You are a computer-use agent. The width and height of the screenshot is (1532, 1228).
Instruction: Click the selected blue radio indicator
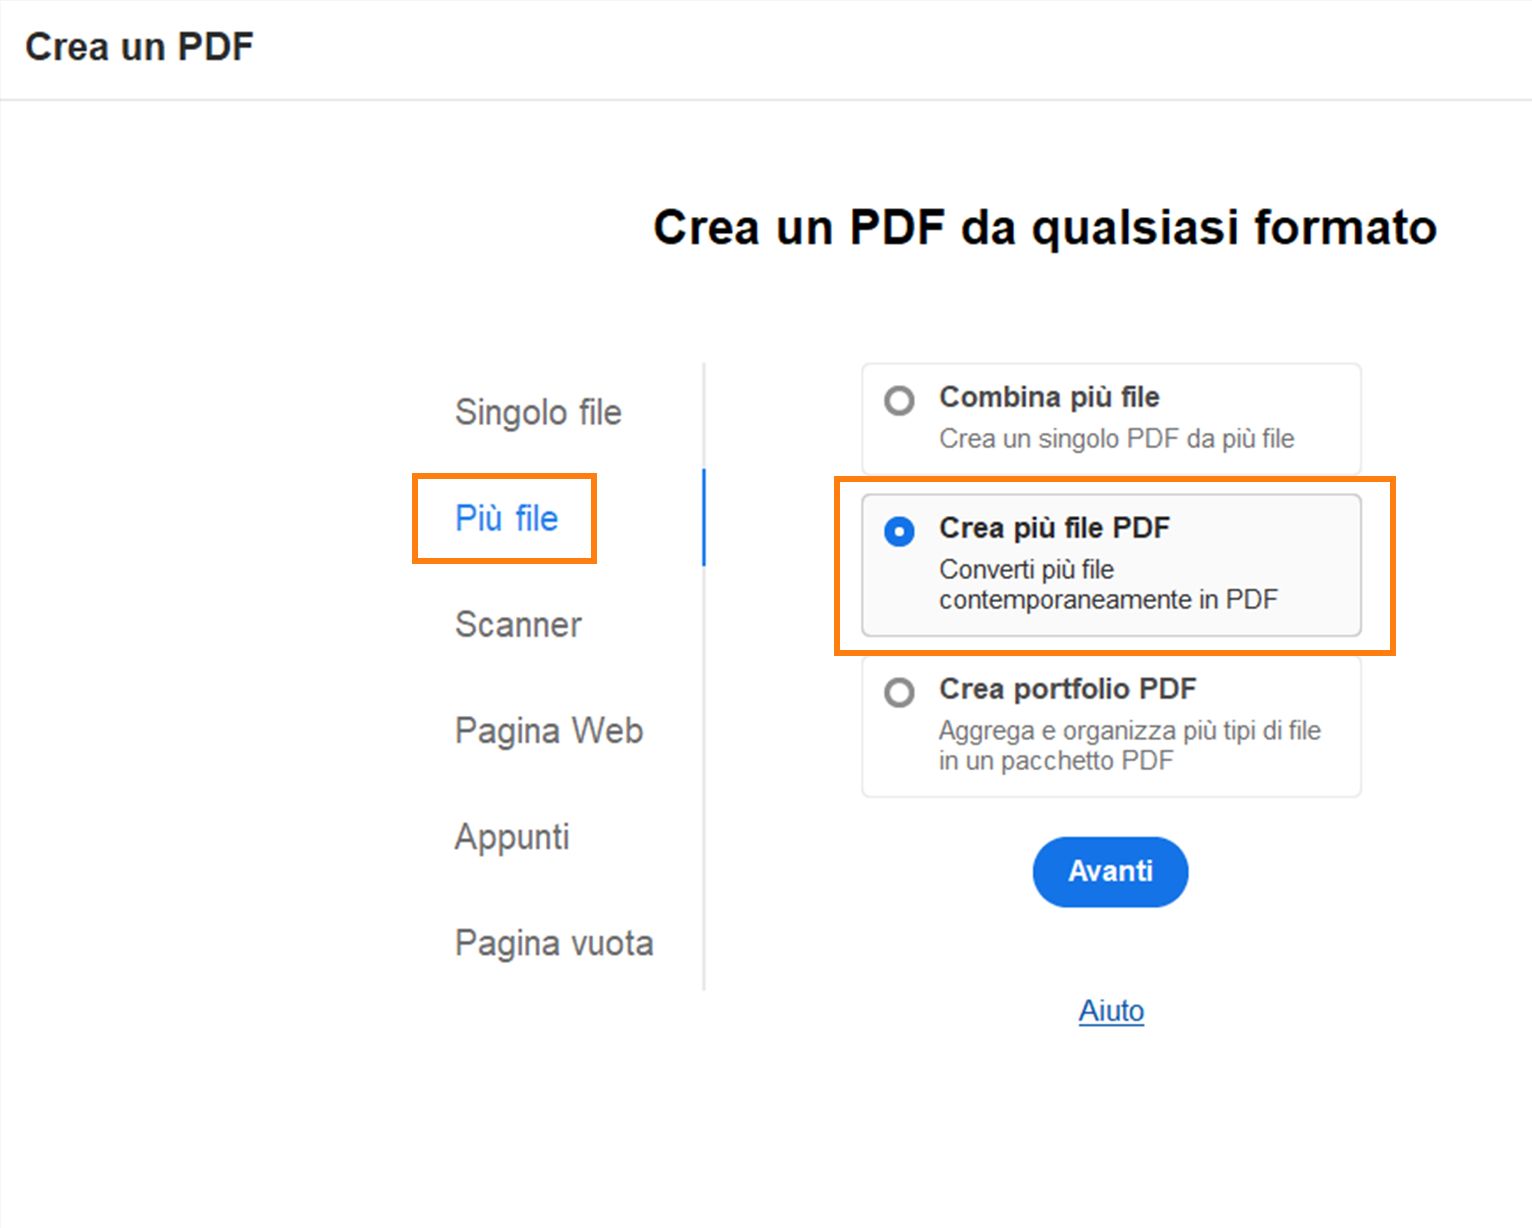[899, 531]
